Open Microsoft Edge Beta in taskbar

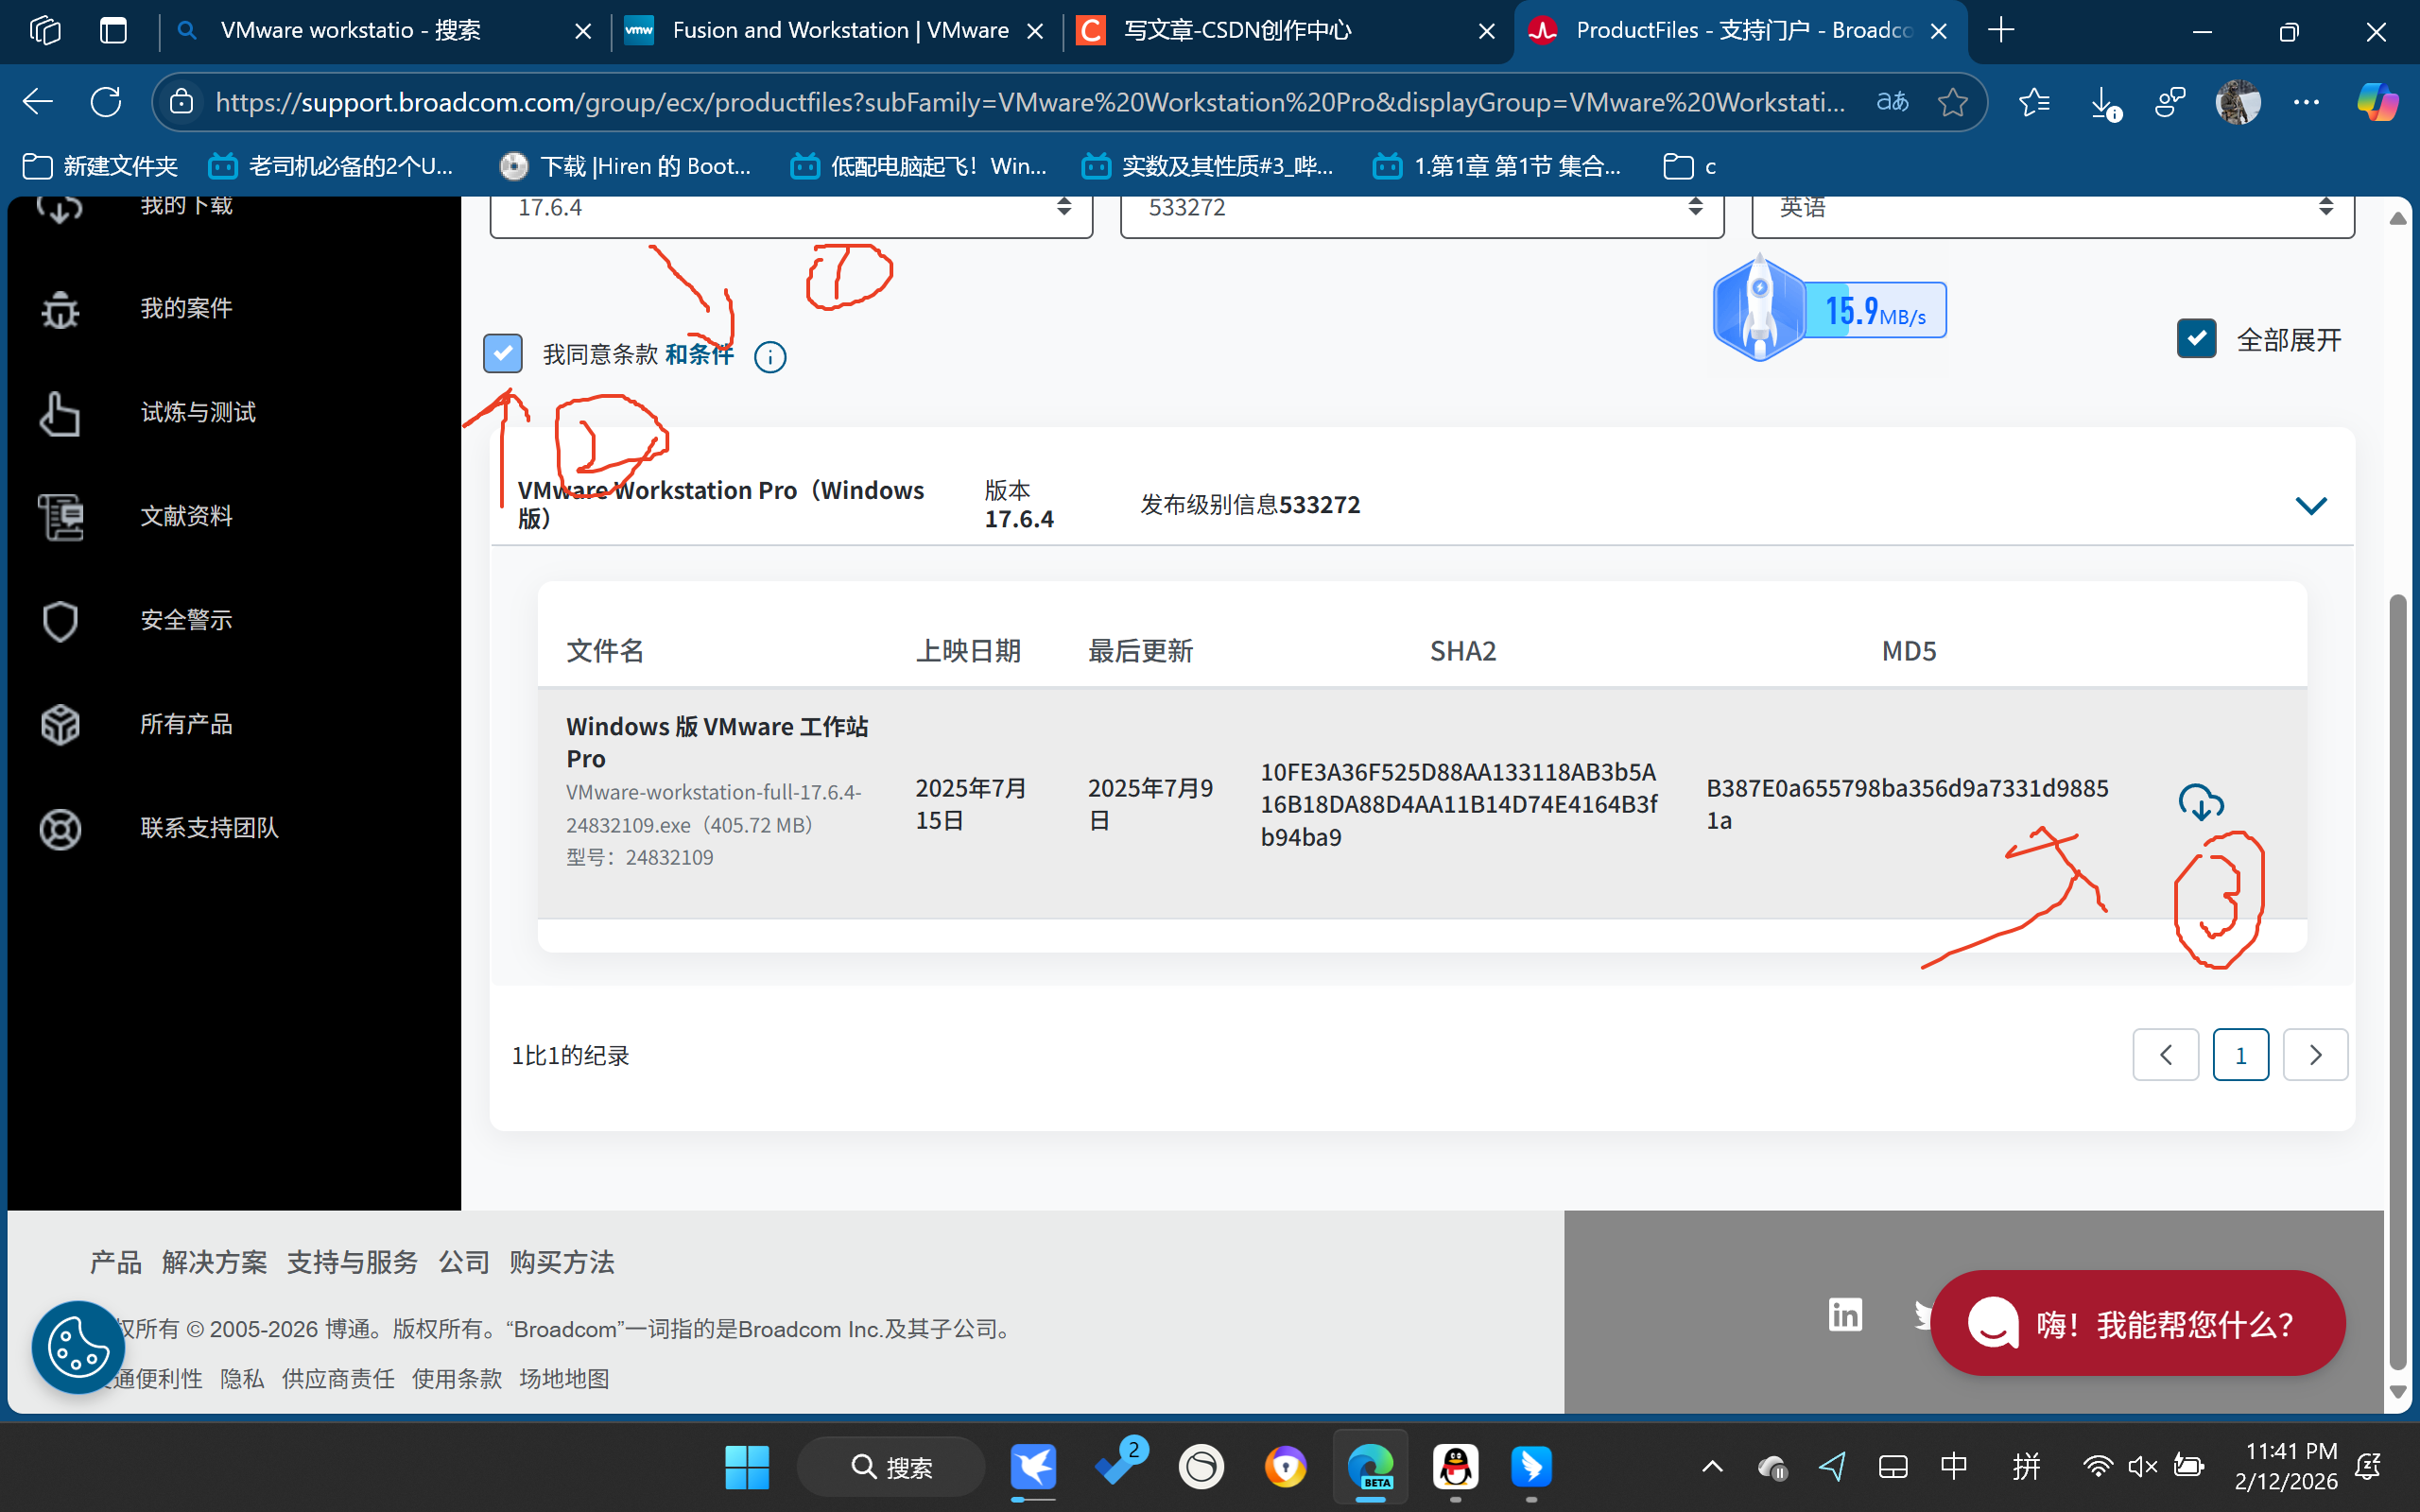(1370, 1467)
